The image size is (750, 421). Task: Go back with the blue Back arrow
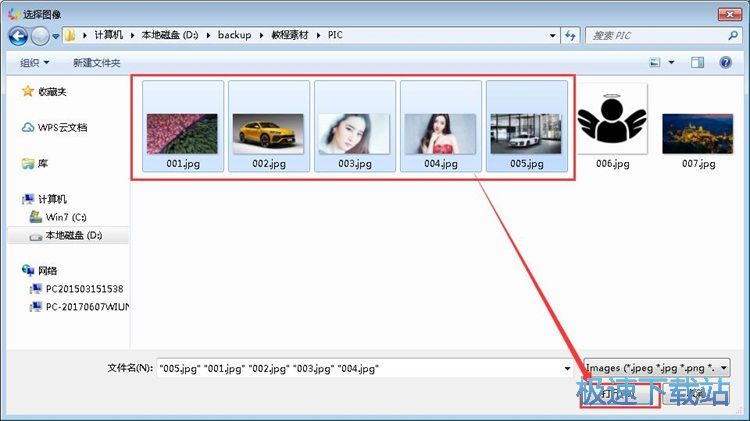[18, 36]
